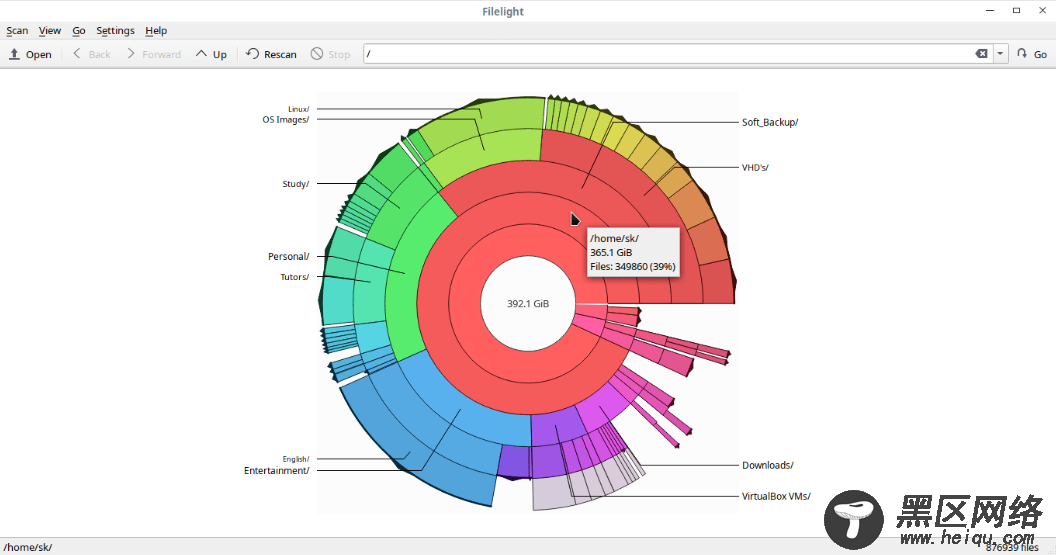Select the VHD's/ label
The height and width of the screenshot is (555, 1056).
click(x=755, y=168)
